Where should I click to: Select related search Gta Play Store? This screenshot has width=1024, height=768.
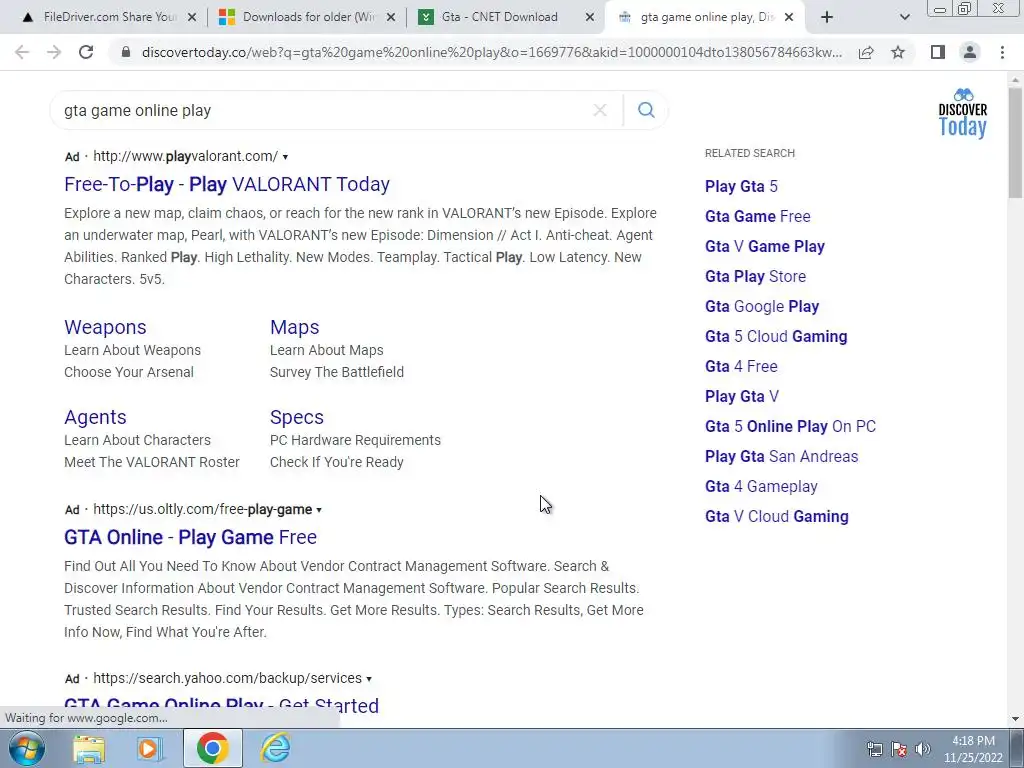point(755,276)
